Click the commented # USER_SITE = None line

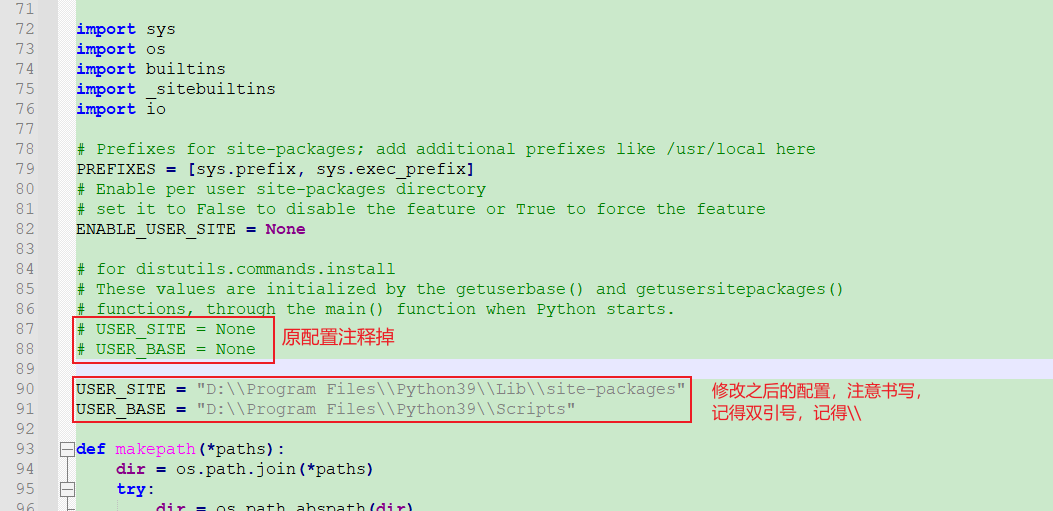166,329
